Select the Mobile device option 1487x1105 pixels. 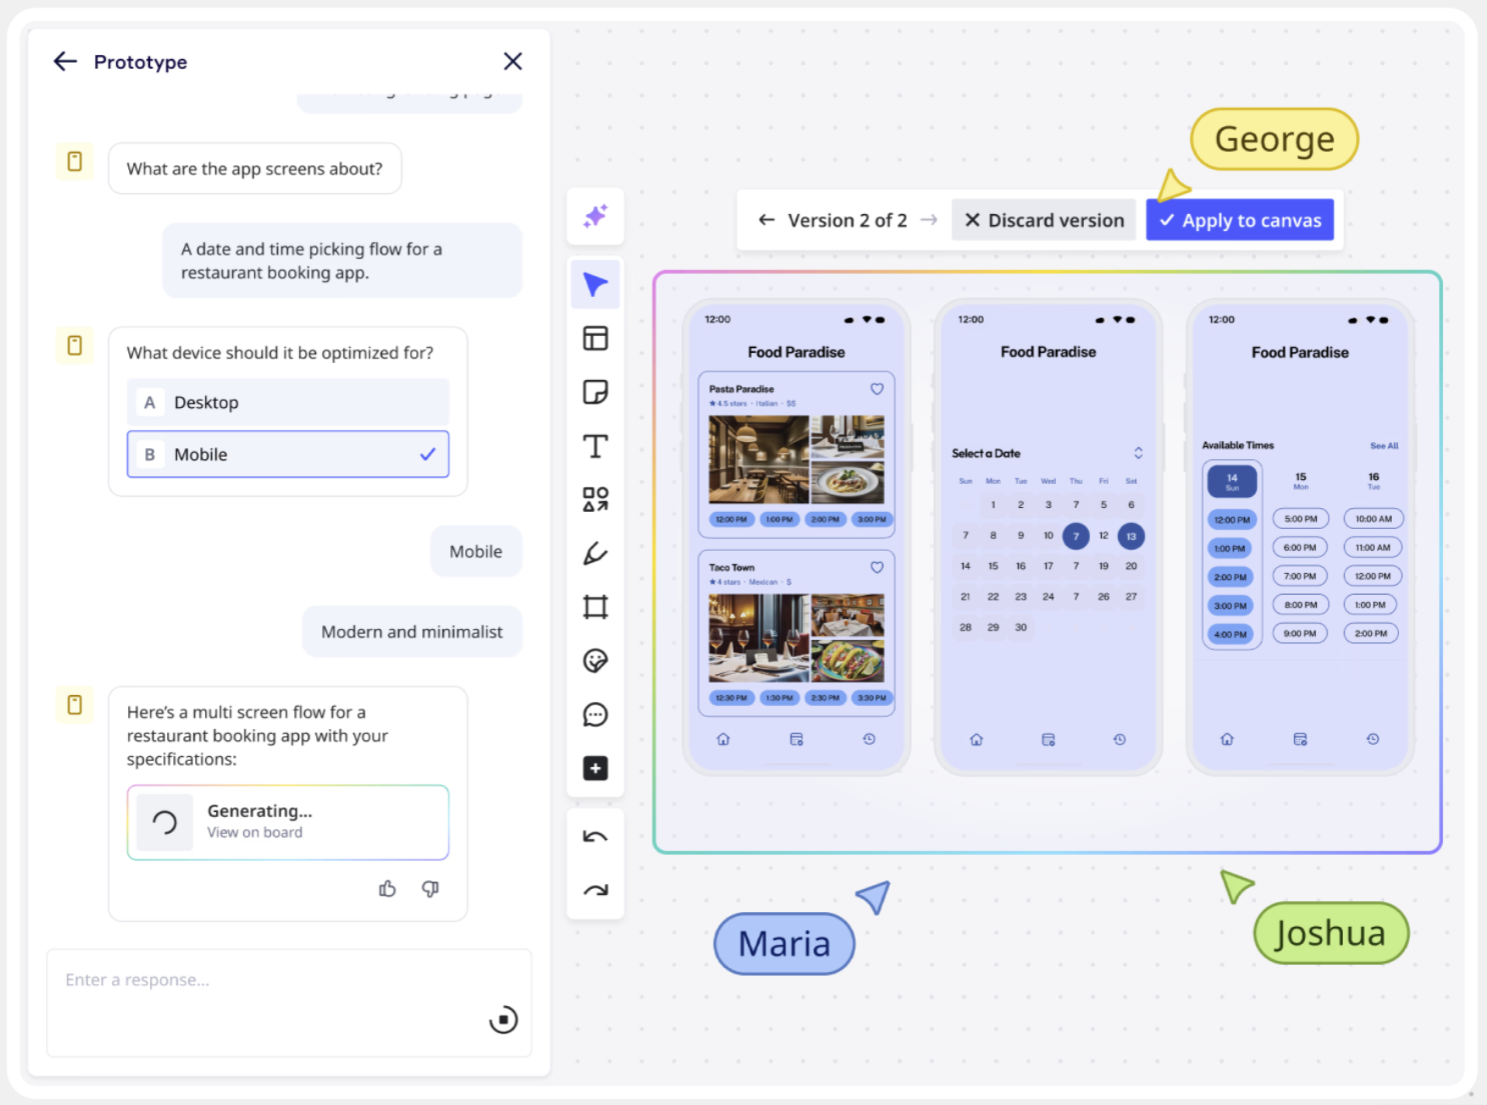pyautogui.click(x=288, y=454)
